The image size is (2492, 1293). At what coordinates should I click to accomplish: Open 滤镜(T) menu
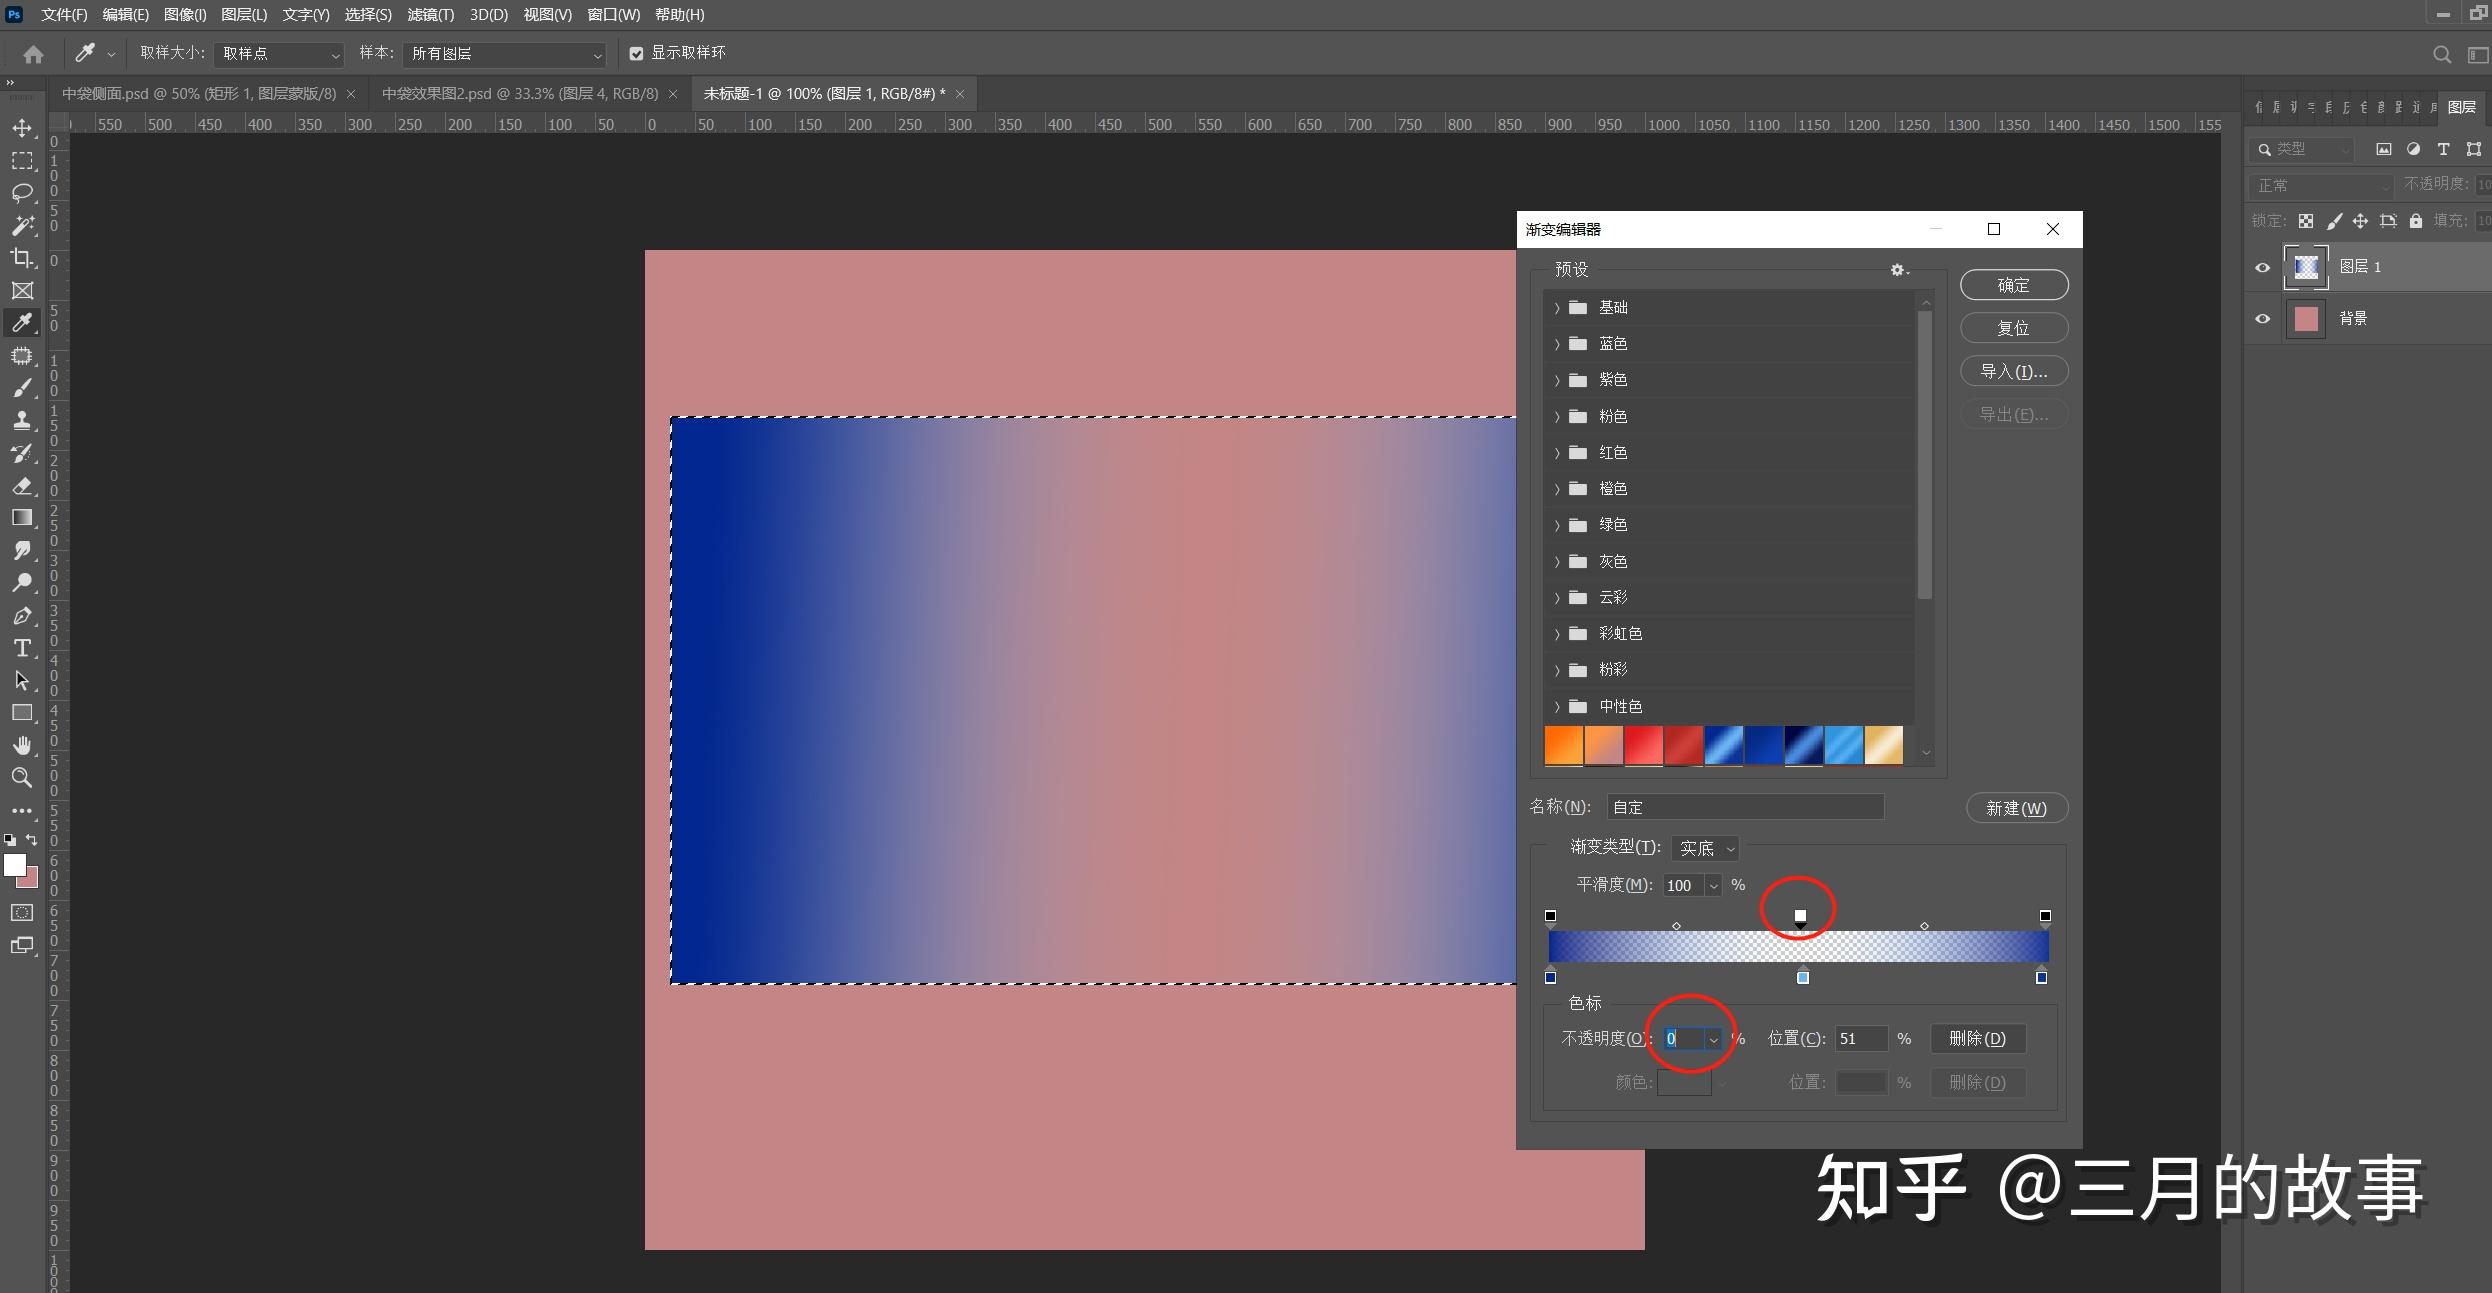(430, 15)
